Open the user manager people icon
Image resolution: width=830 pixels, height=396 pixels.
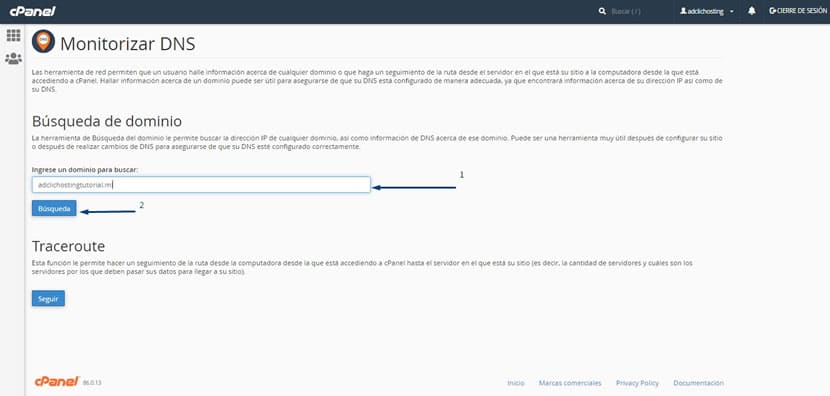coord(13,58)
